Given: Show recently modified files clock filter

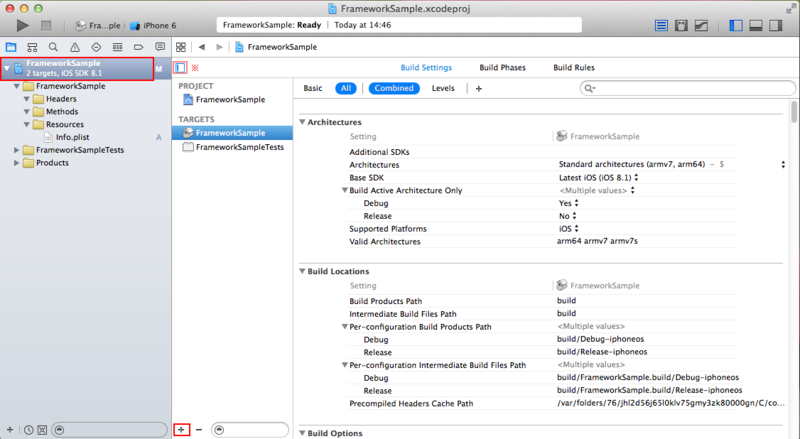Looking at the screenshot, I should pyautogui.click(x=29, y=430).
